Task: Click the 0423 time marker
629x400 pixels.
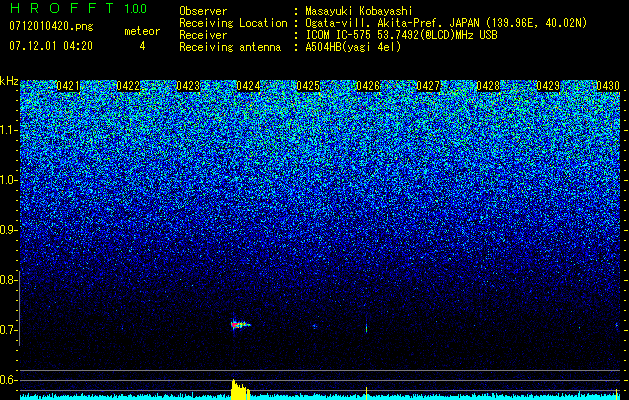Action: coord(188,86)
